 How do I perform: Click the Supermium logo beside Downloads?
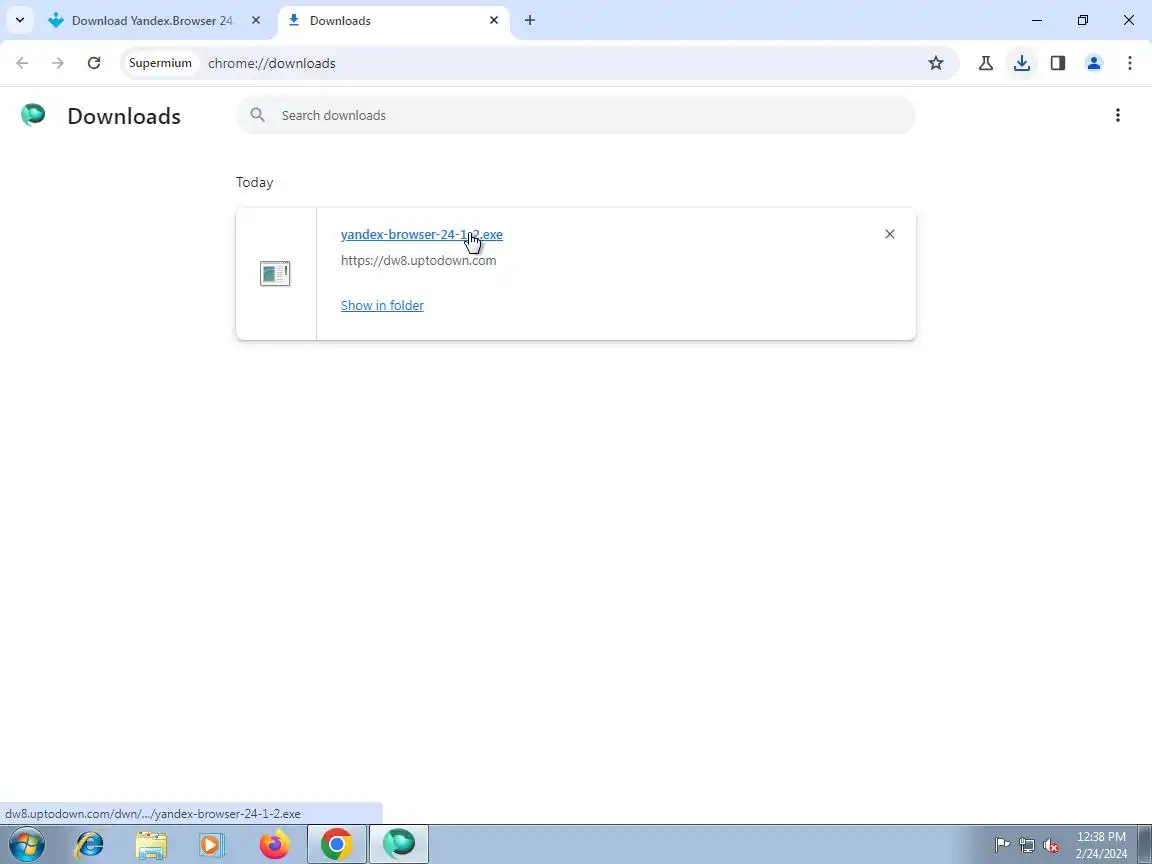point(33,115)
